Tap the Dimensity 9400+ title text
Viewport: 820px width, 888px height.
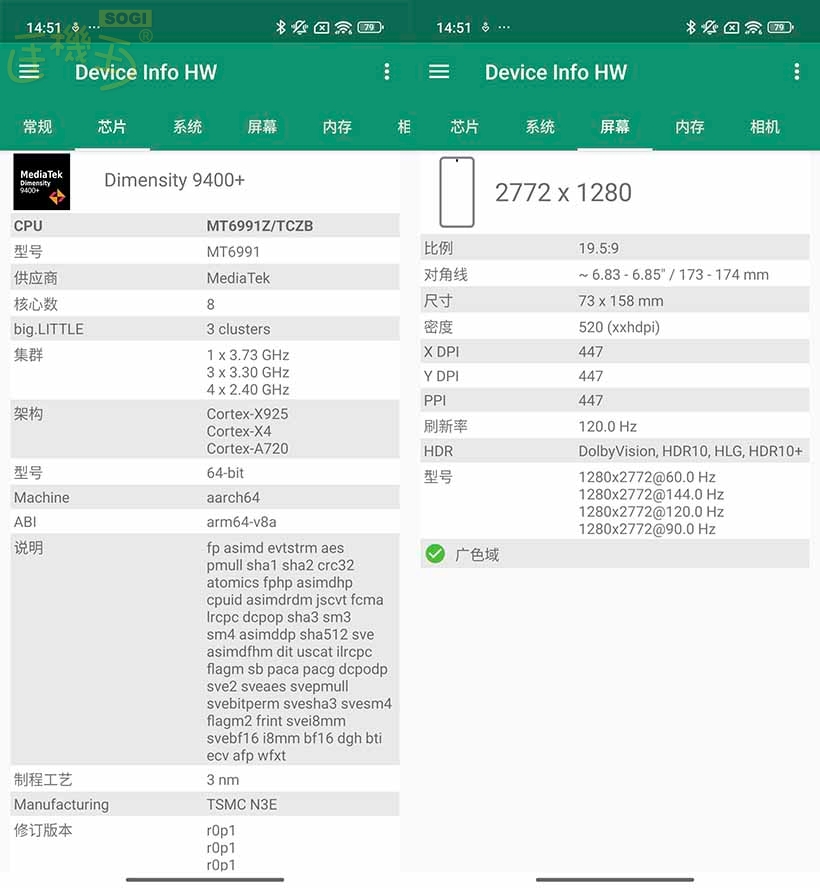[174, 180]
